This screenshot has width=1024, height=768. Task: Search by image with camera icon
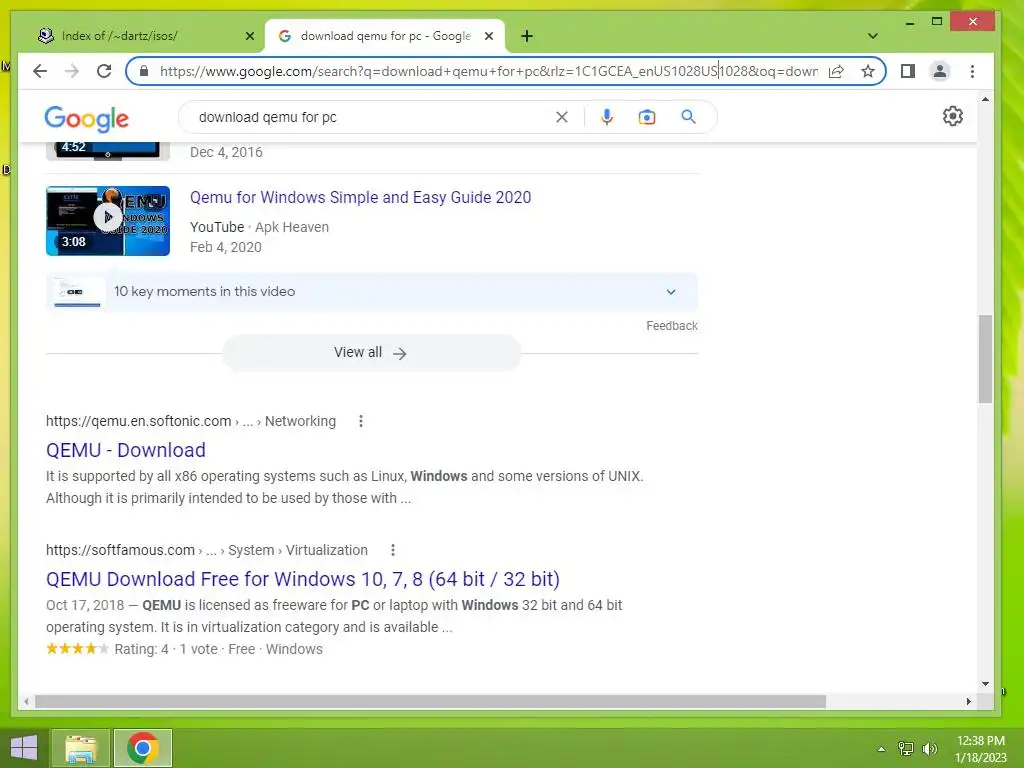[x=647, y=117]
